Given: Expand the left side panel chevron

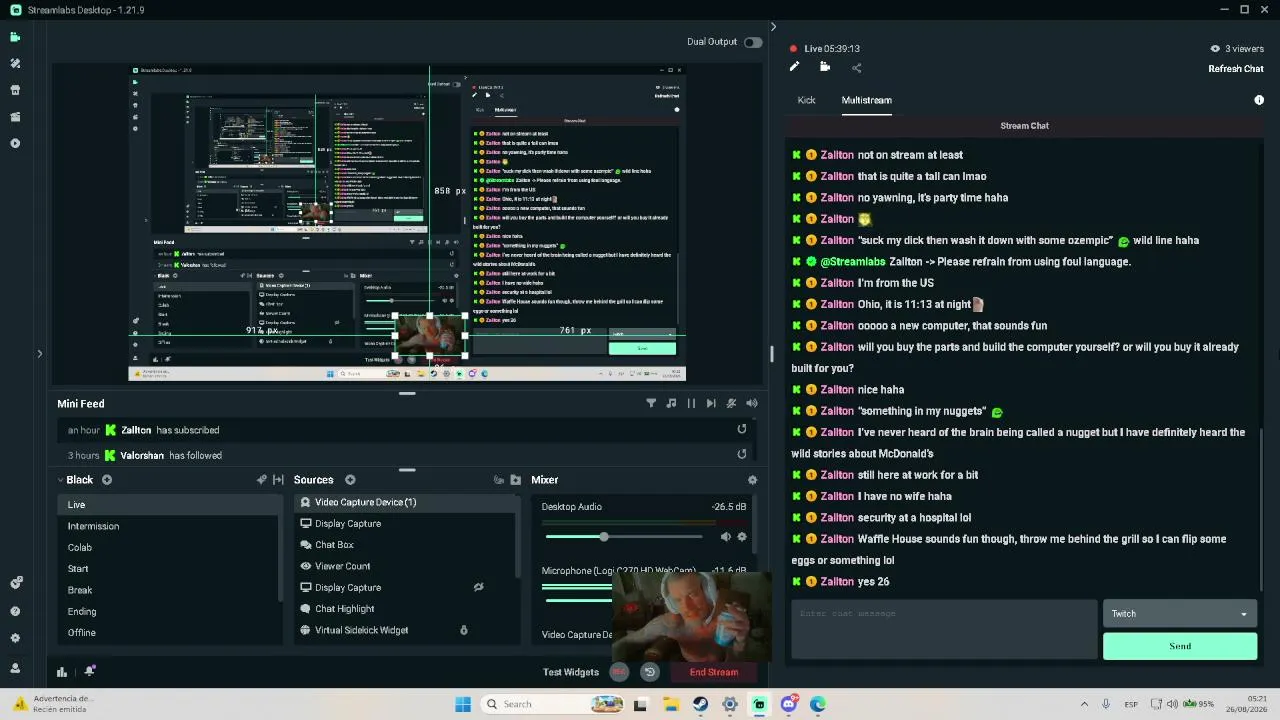Looking at the screenshot, I should 40,353.
